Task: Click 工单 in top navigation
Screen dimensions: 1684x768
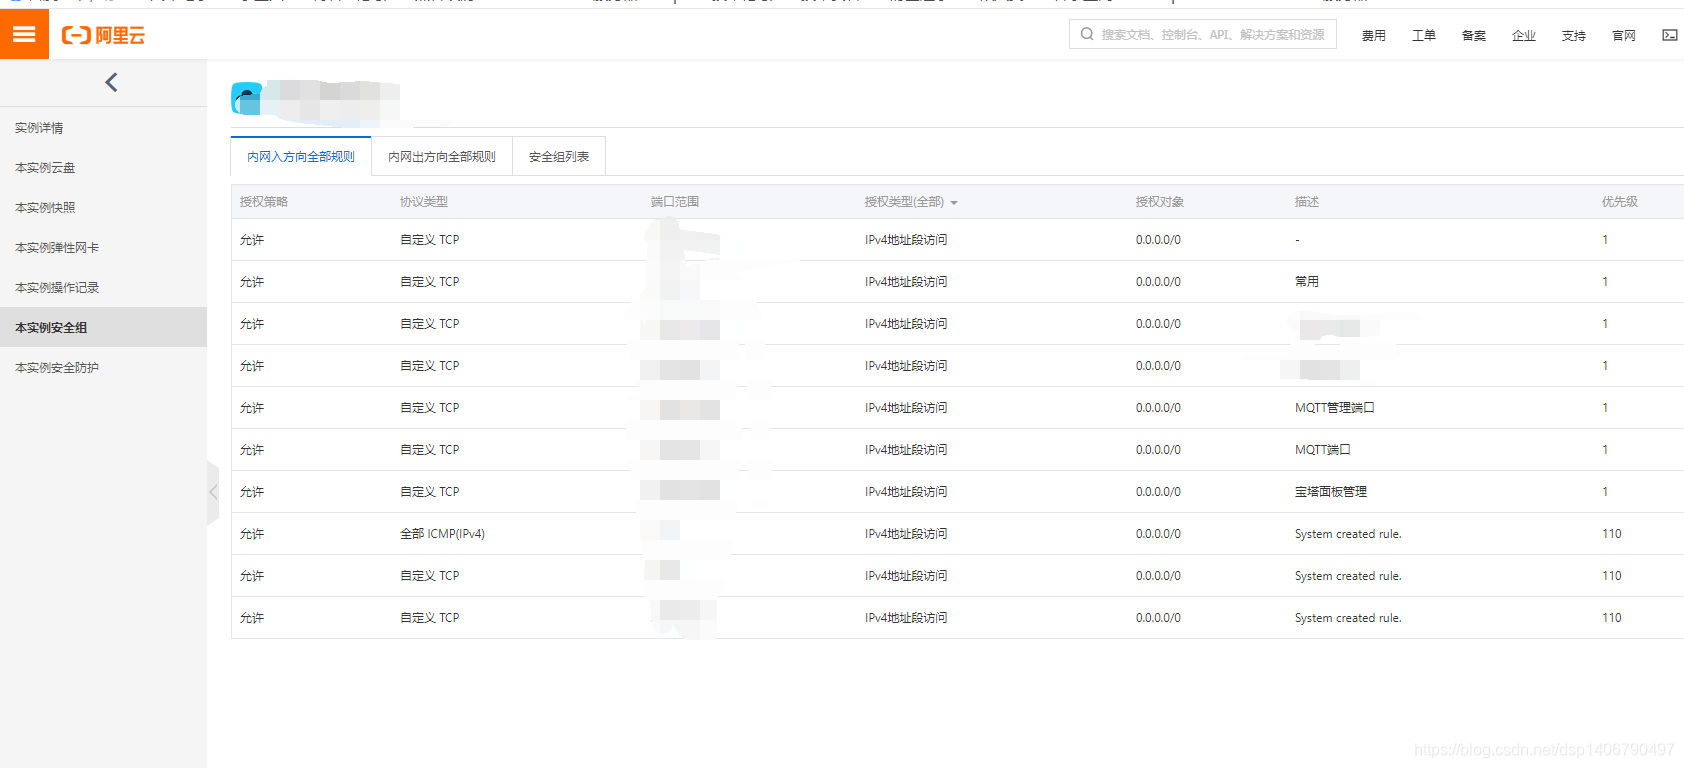Action: [1424, 36]
